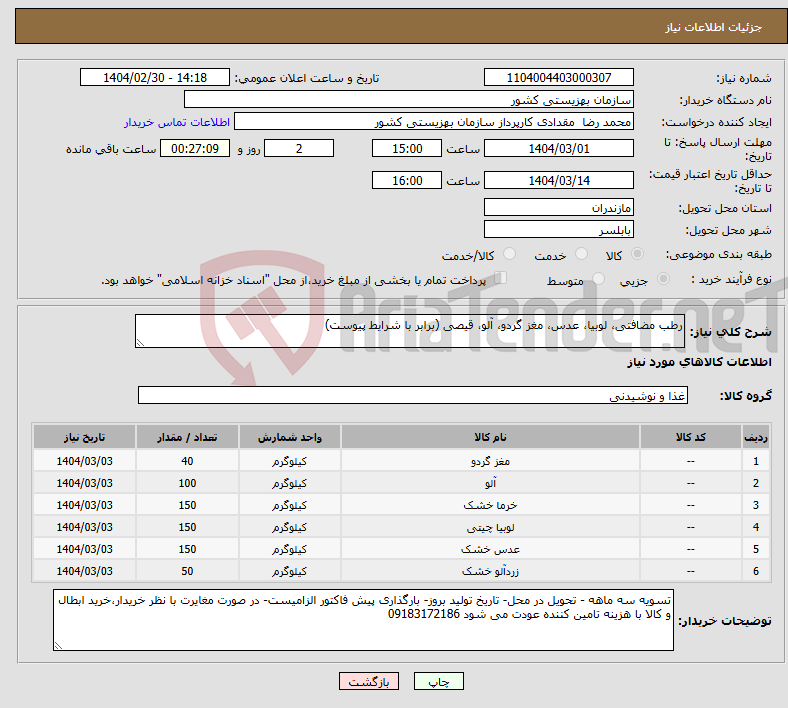This screenshot has width=788, height=708.
Task: Click quantity 100 in آلو row
Action: [187, 483]
